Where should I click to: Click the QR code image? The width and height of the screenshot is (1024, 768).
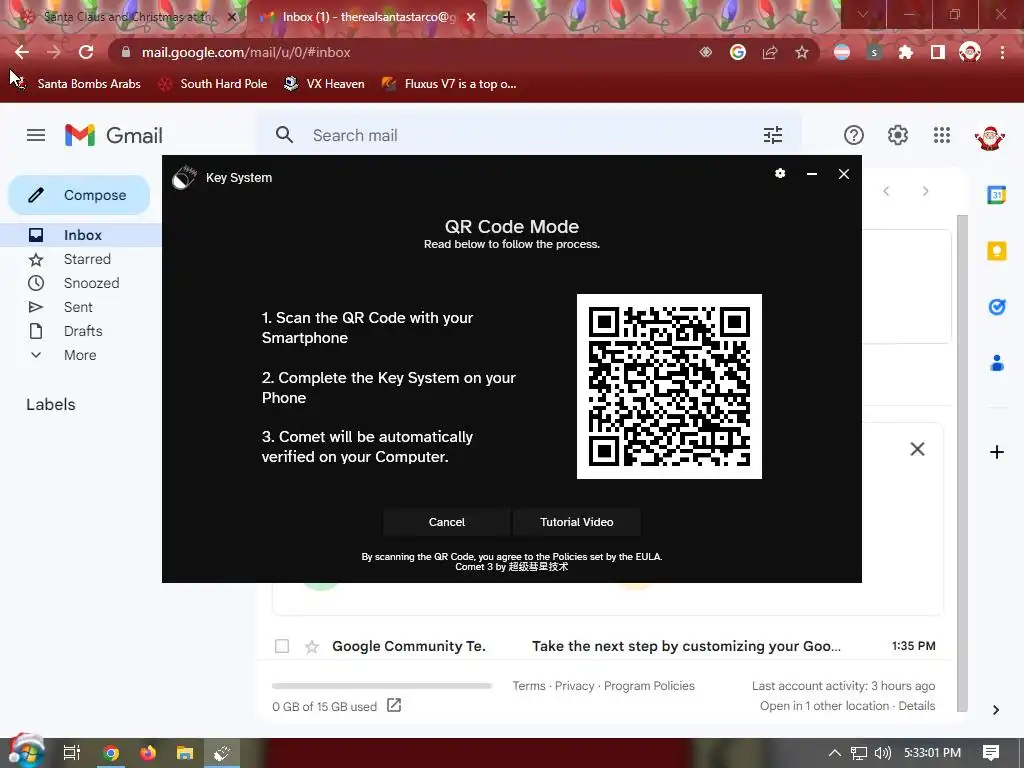(x=669, y=386)
